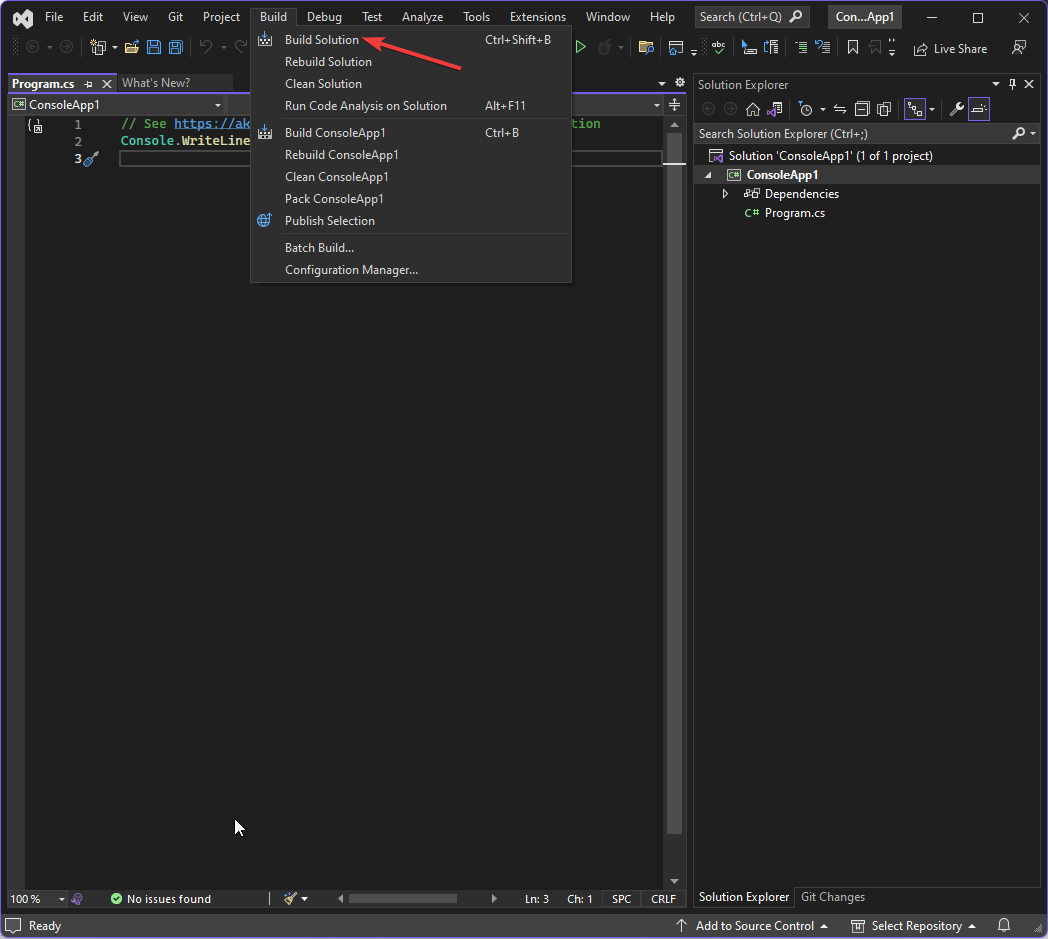Open the Select Repository dropdown in status bar
Viewport: 1048px width, 939px height.
coord(912,926)
